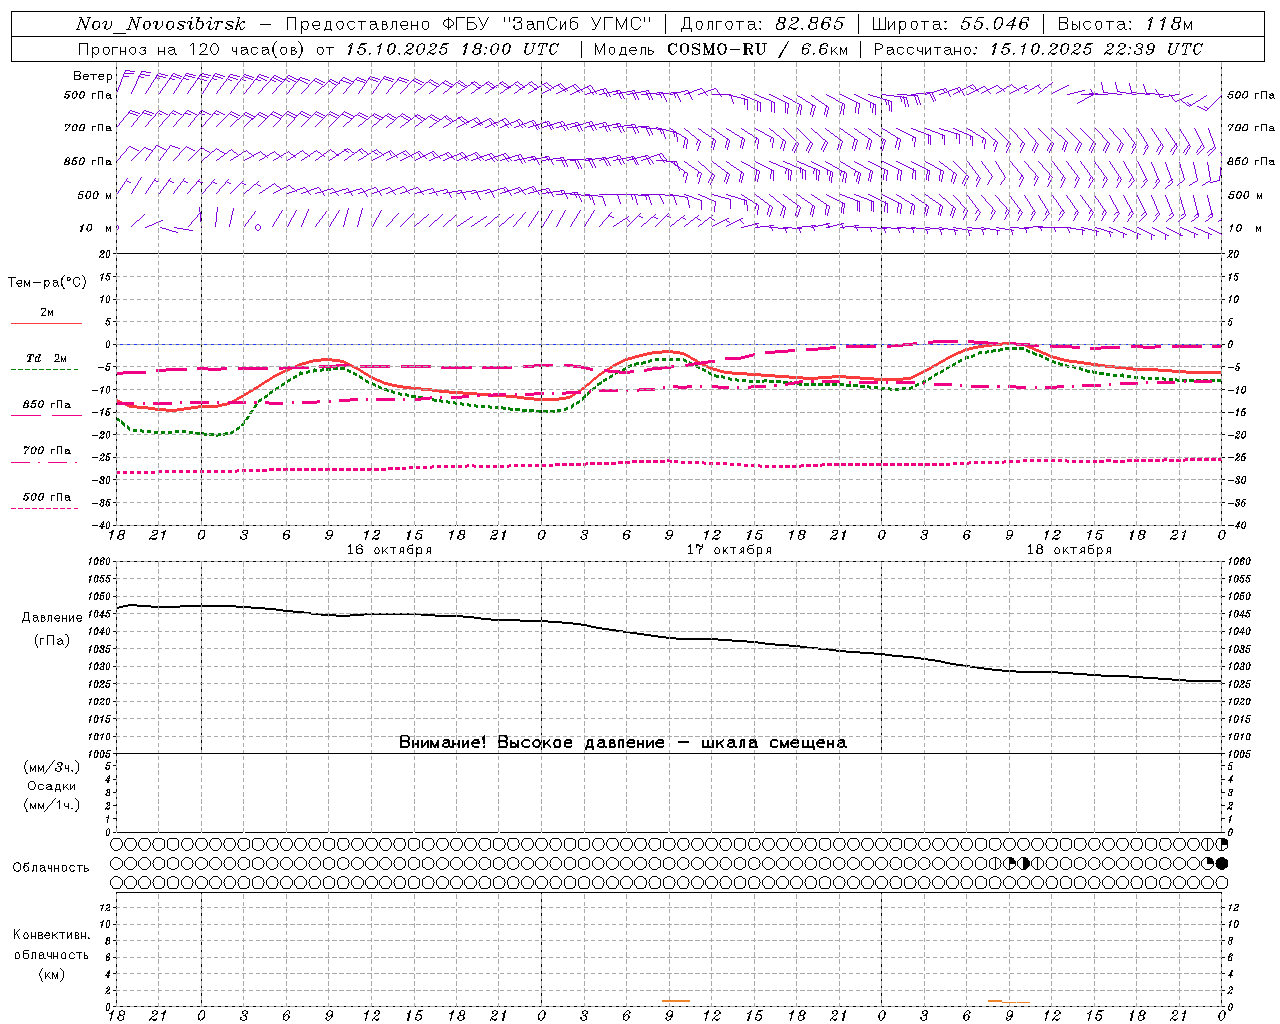
Task: Click the '(мм/1ч.)' precipitation unit label
Action: tap(52, 805)
